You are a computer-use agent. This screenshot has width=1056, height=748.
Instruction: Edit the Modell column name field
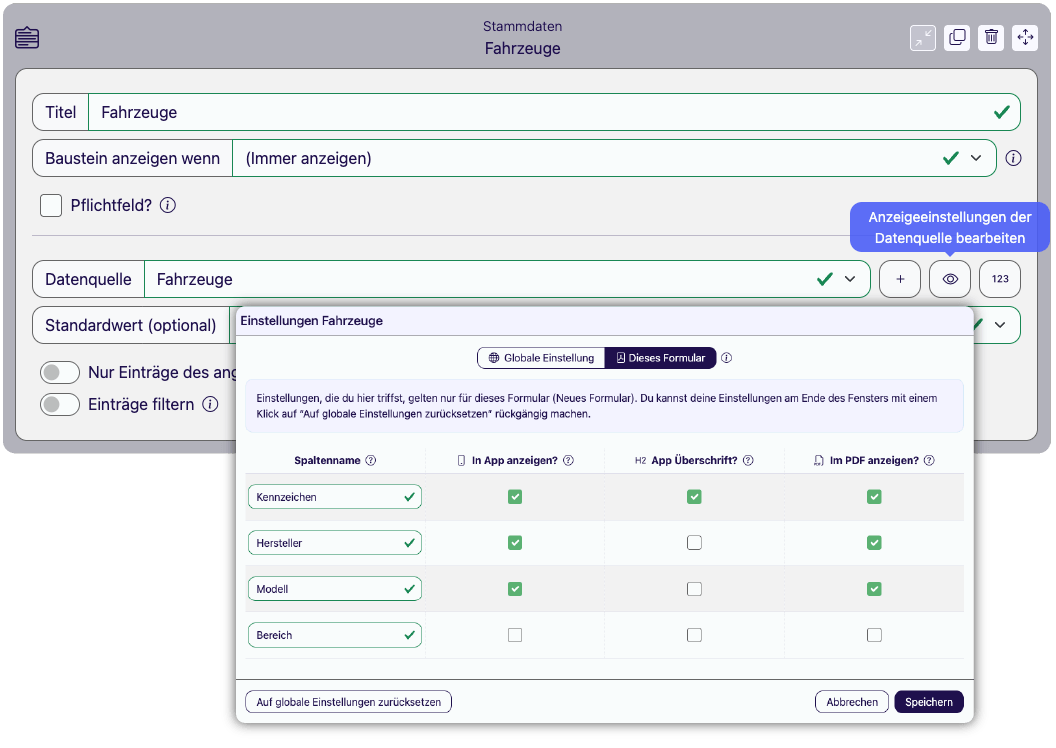(335, 589)
